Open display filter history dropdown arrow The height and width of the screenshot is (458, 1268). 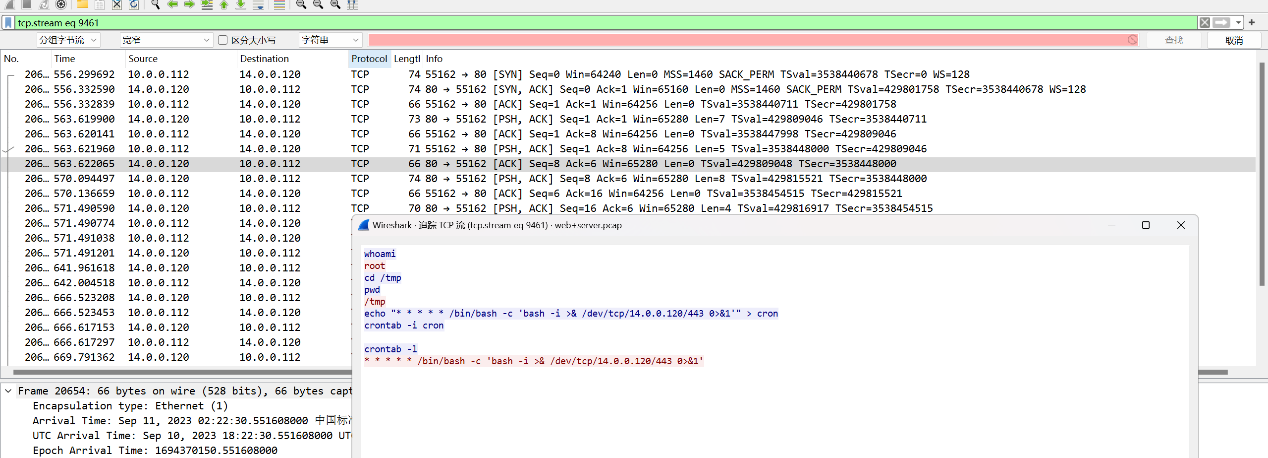(x=1238, y=22)
